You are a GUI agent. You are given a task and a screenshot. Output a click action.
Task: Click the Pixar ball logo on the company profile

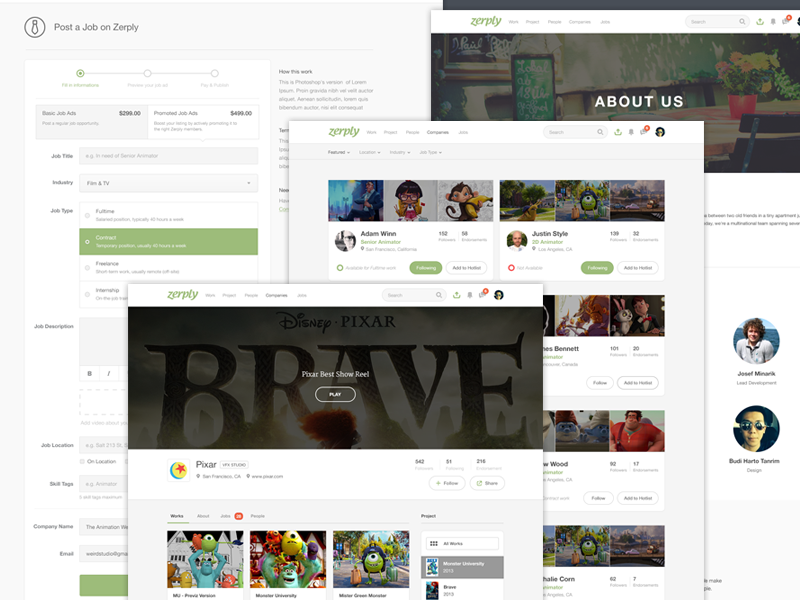179,470
